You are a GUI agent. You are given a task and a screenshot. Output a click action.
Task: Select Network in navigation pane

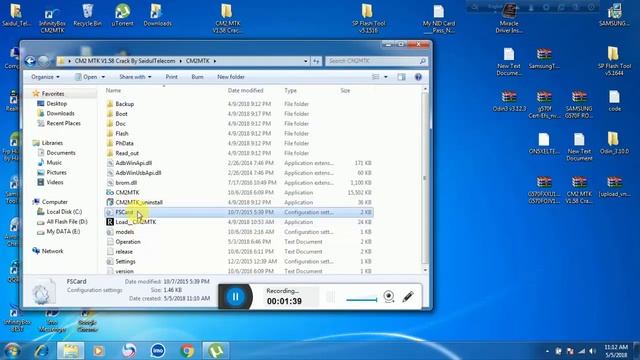pos(52,251)
